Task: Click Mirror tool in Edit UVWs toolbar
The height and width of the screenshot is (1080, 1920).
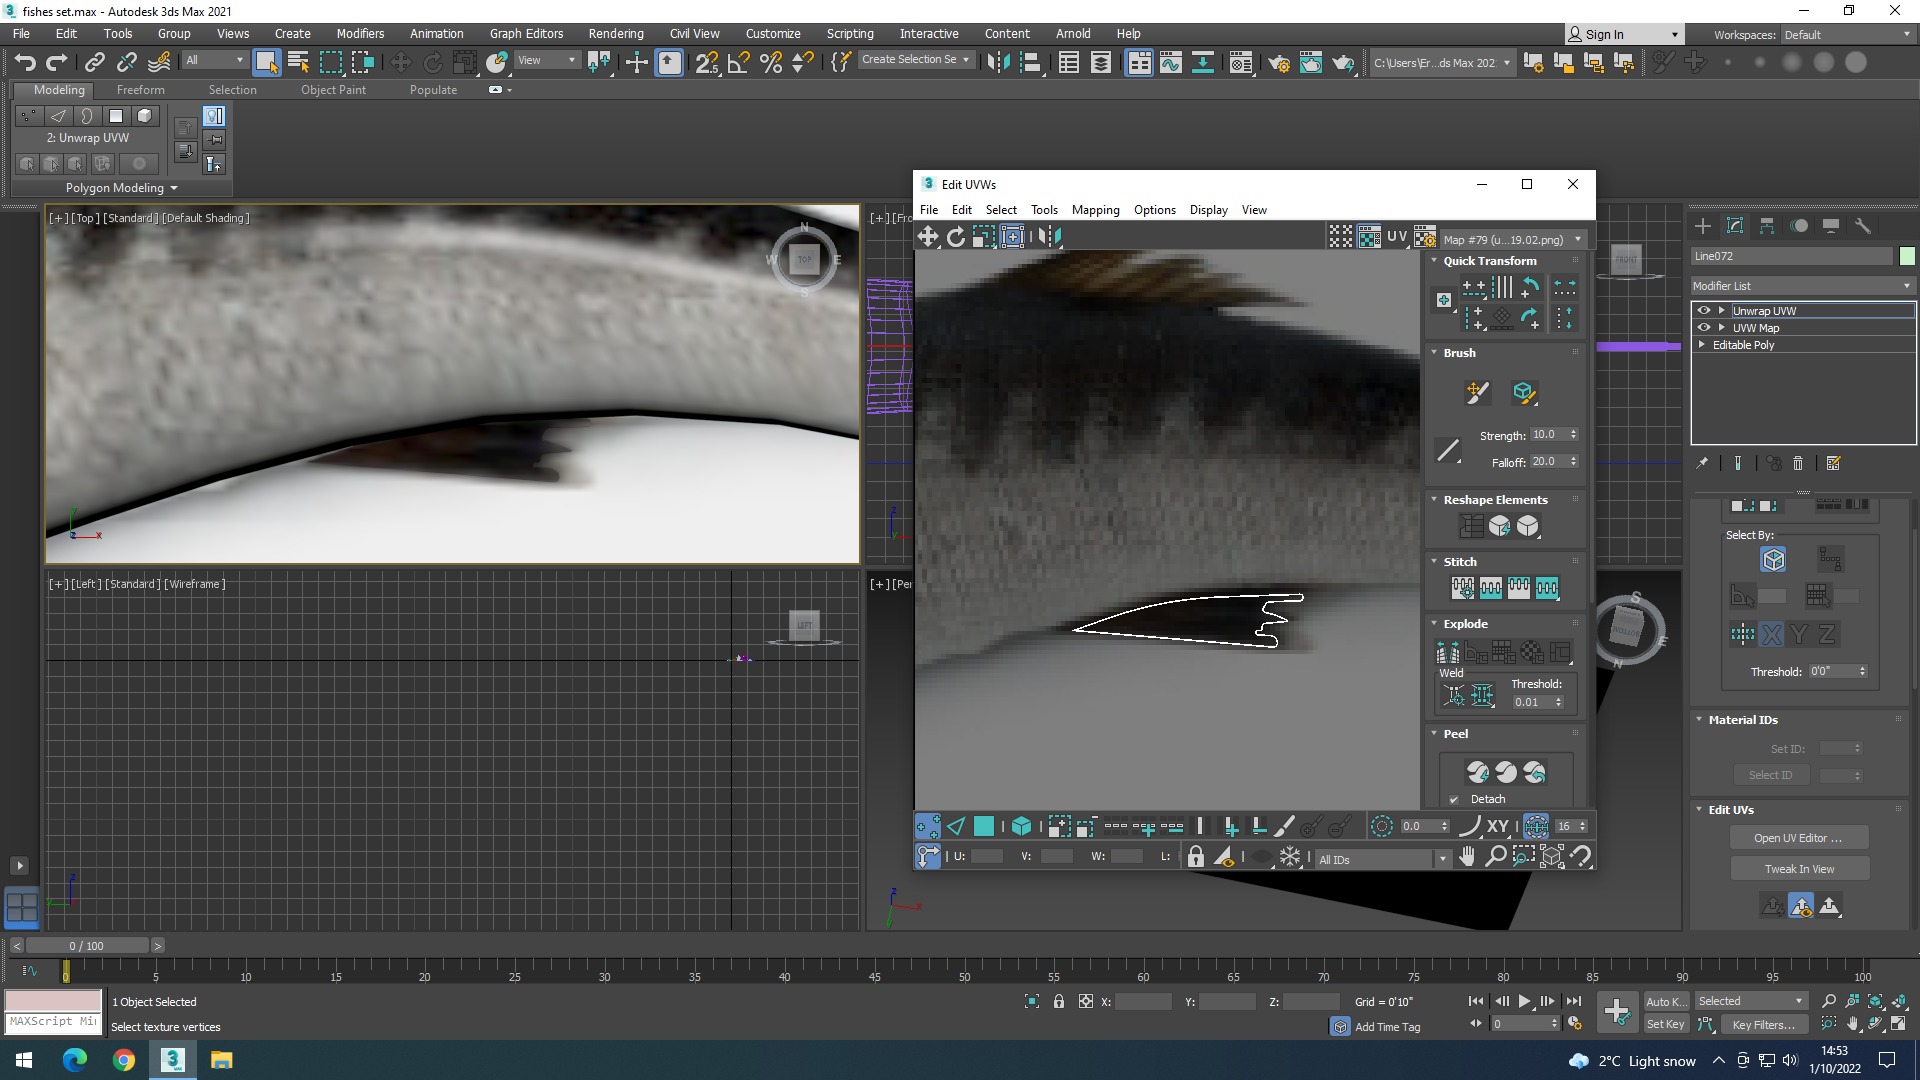Action: coord(1049,236)
